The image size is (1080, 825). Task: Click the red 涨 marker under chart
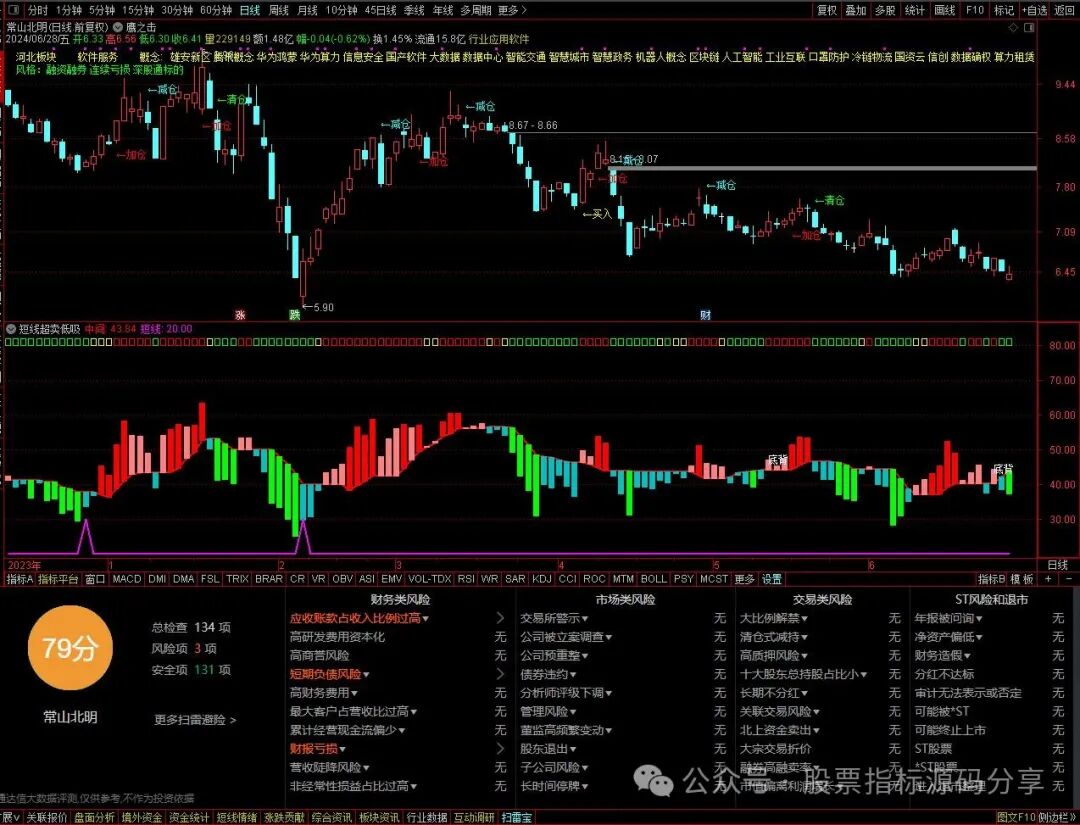240,315
